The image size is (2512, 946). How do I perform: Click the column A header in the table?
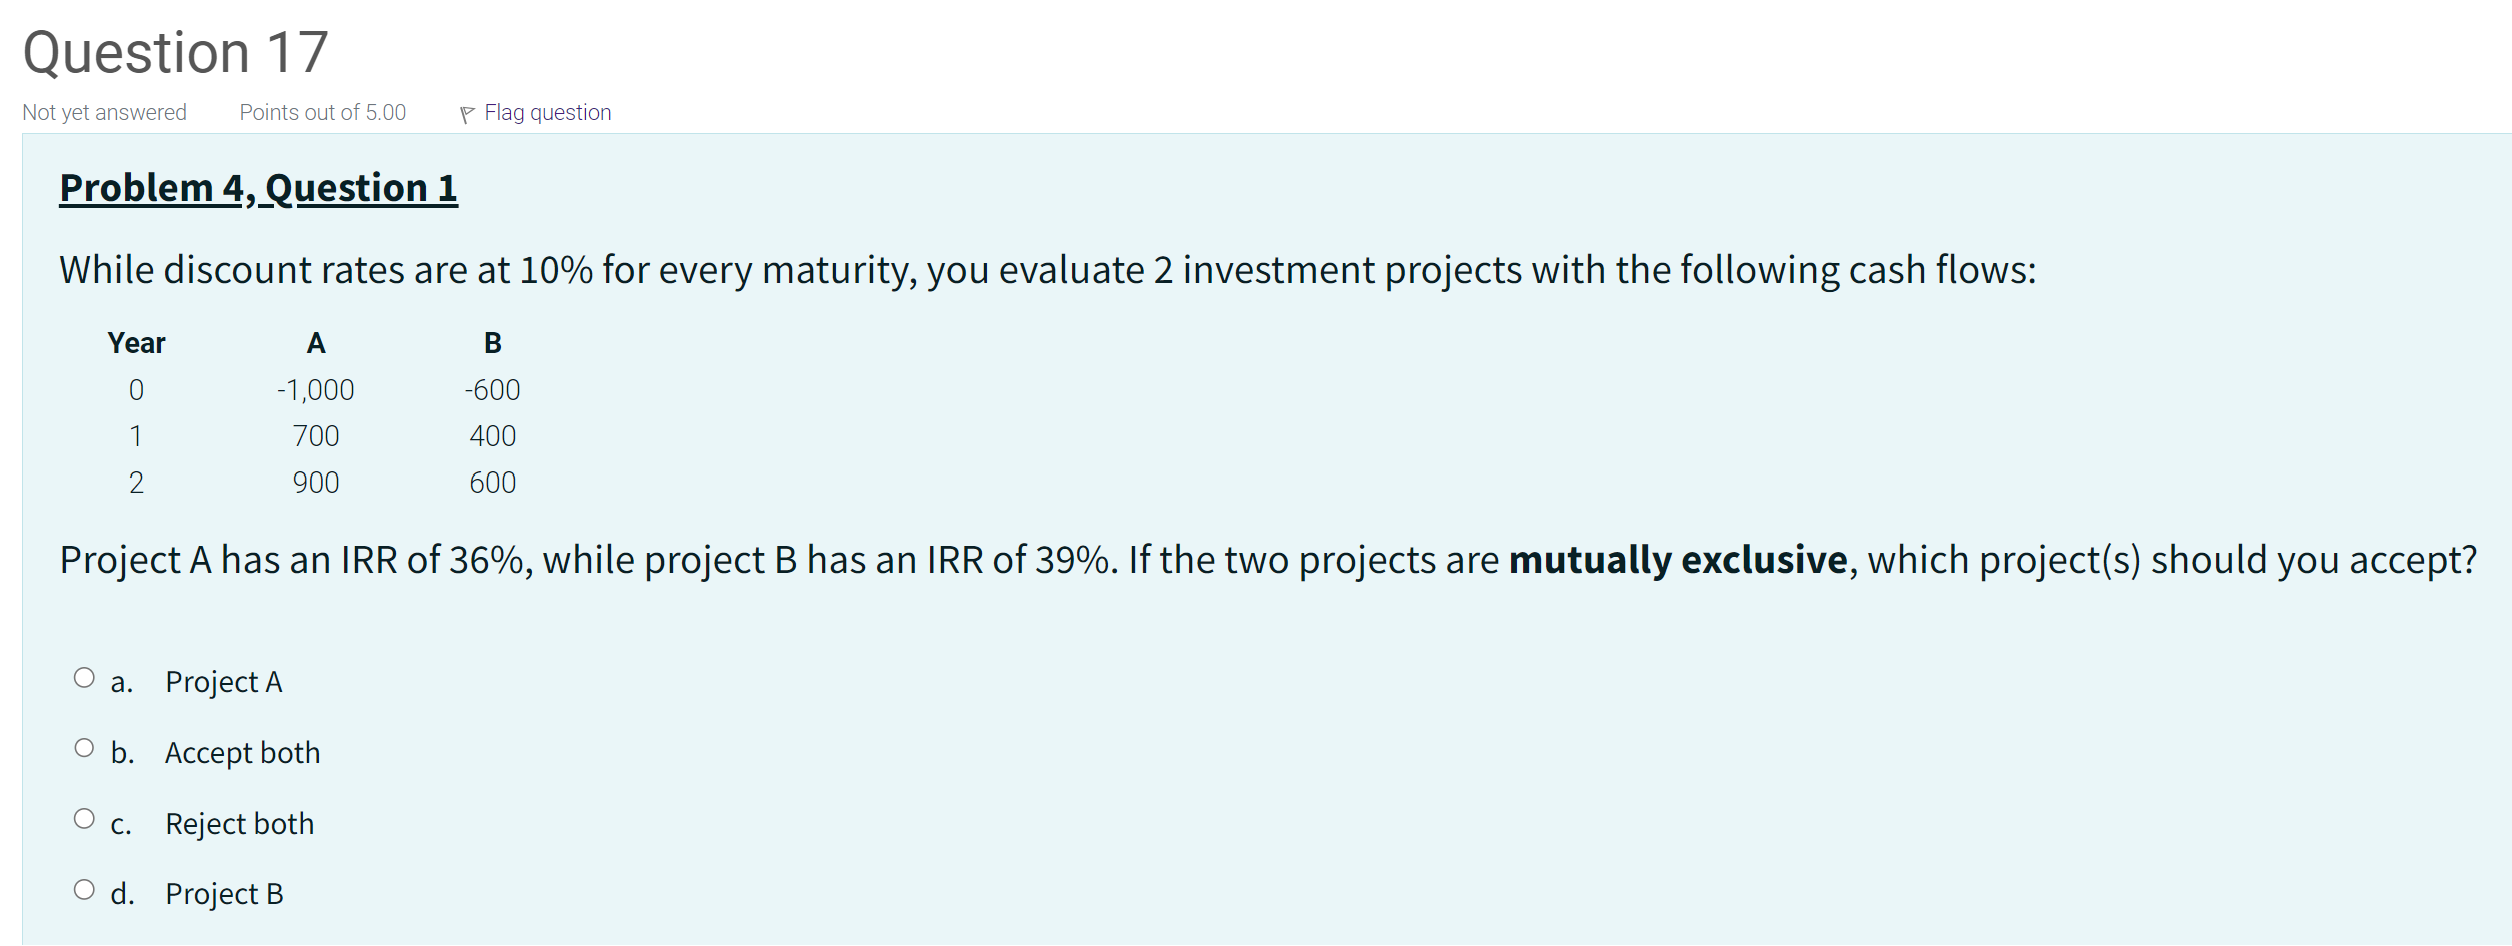(316, 342)
